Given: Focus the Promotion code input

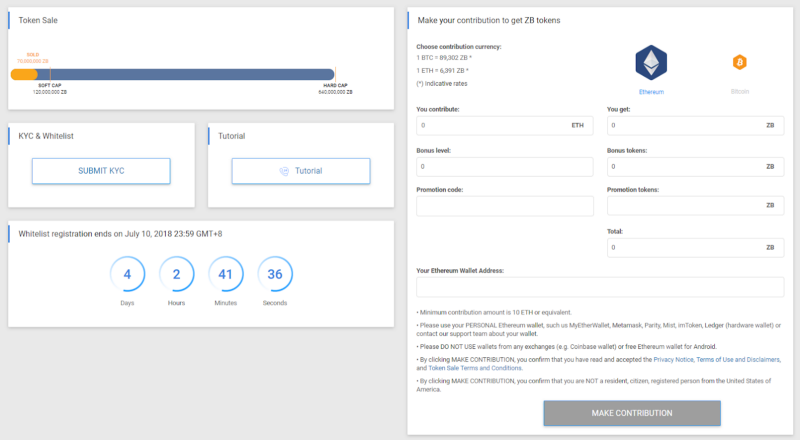Looking at the screenshot, I should coord(505,206).
